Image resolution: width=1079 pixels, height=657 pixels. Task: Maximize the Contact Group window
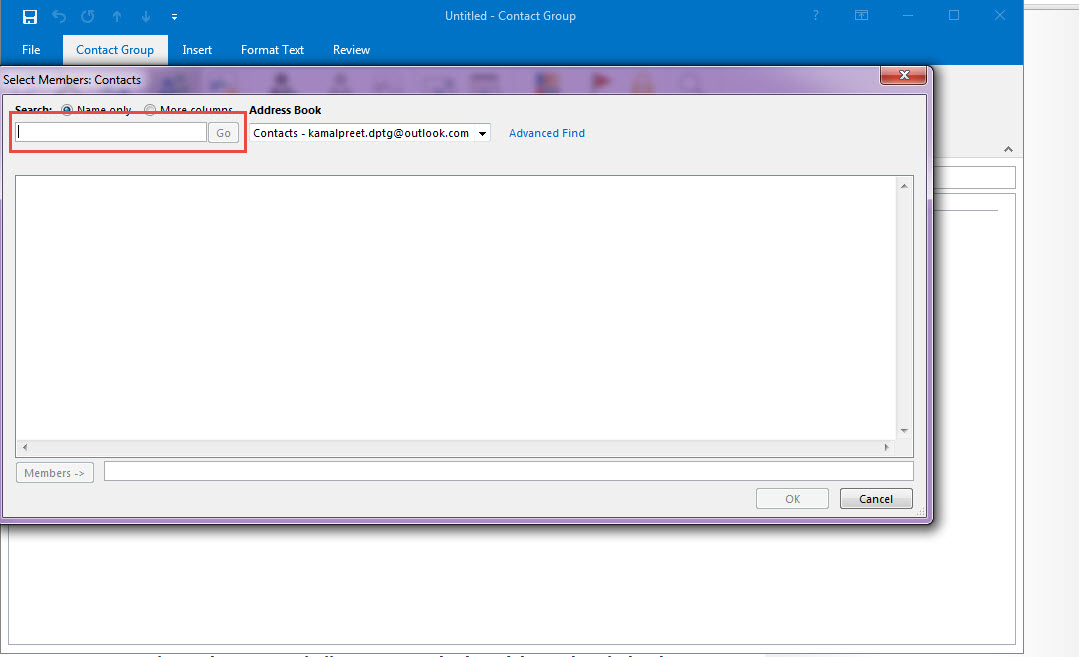pyautogui.click(x=954, y=15)
